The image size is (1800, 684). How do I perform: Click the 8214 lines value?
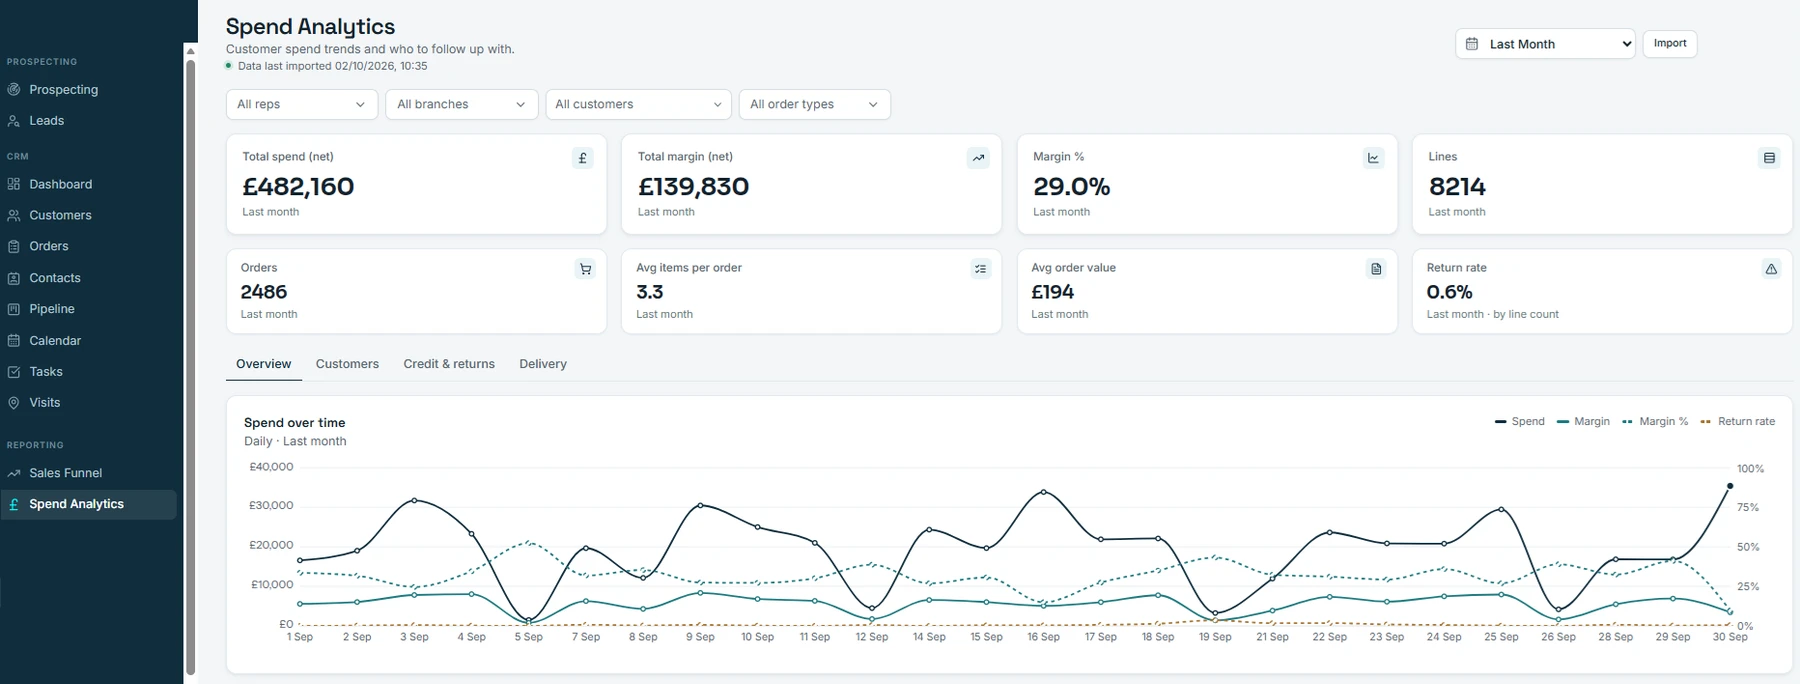(1457, 187)
